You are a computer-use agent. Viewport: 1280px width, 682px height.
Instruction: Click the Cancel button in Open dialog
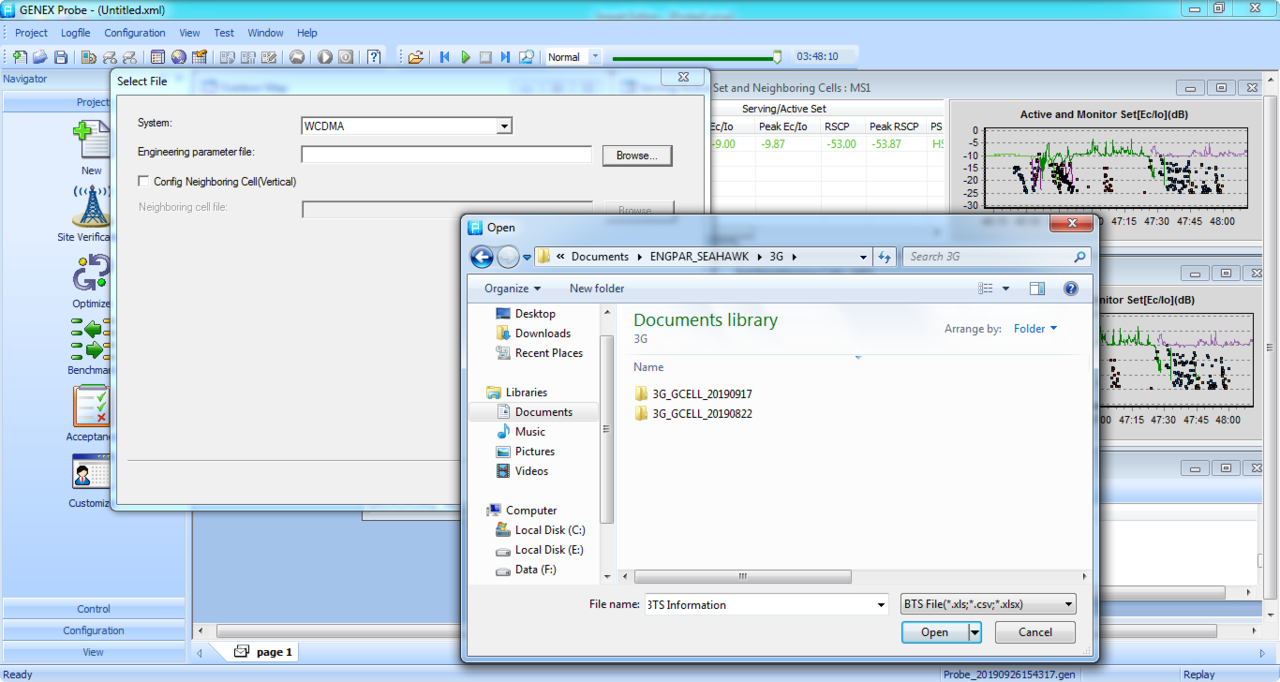pyautogui.click(x=1035, y=632)
